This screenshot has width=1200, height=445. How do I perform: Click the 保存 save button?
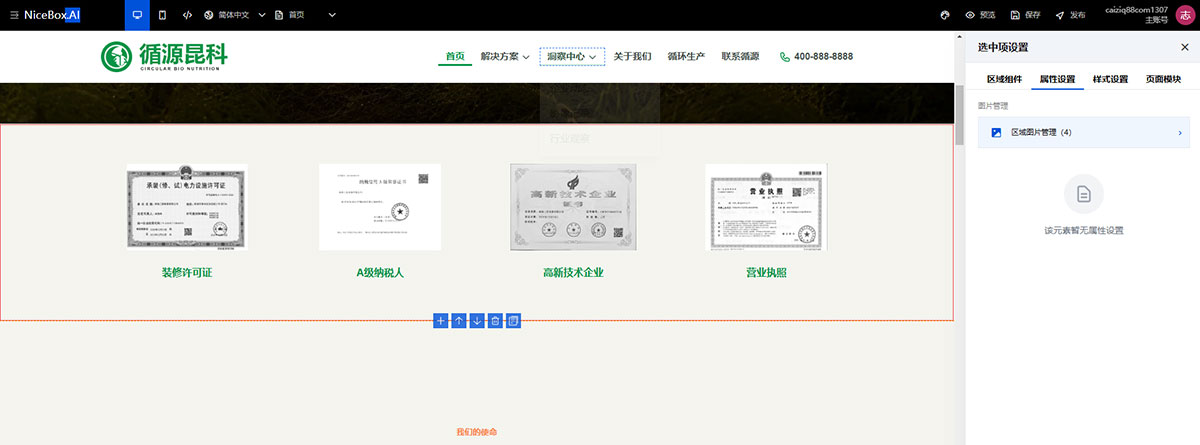pyautogui.click(x=1025, y=15)
